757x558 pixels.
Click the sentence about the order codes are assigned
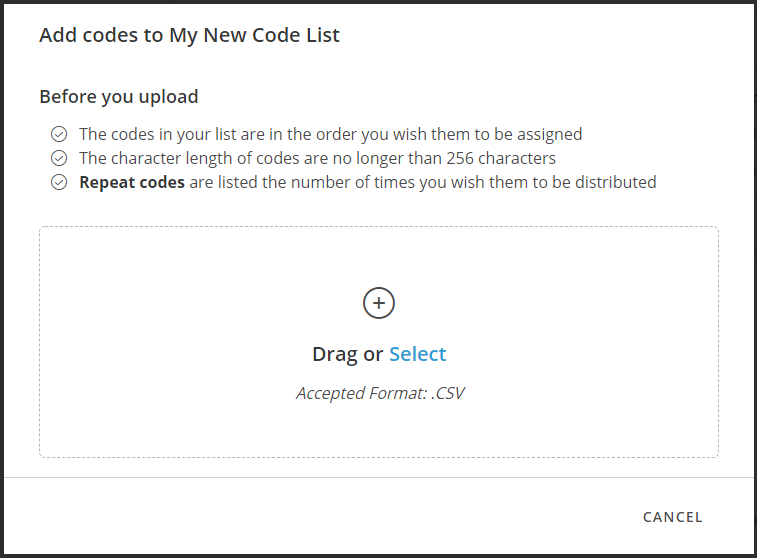[x=331, y=134]
